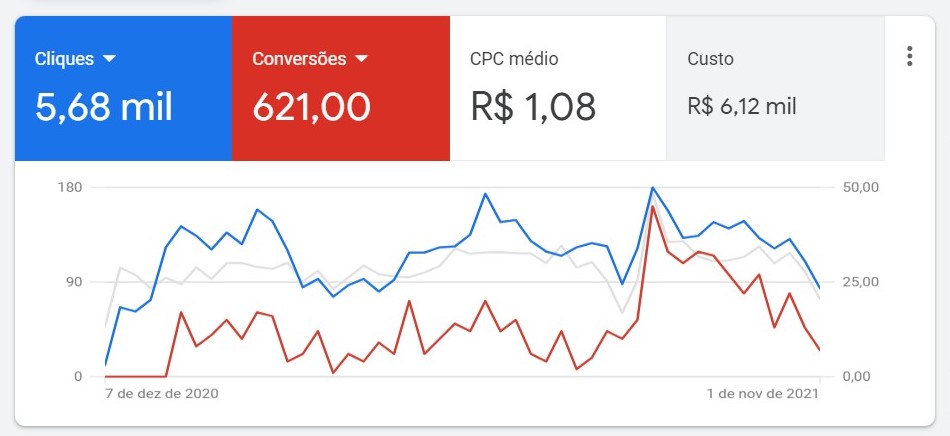
Task: Click the 5,68 mil clicks value
Action: (x=104, y=107)
